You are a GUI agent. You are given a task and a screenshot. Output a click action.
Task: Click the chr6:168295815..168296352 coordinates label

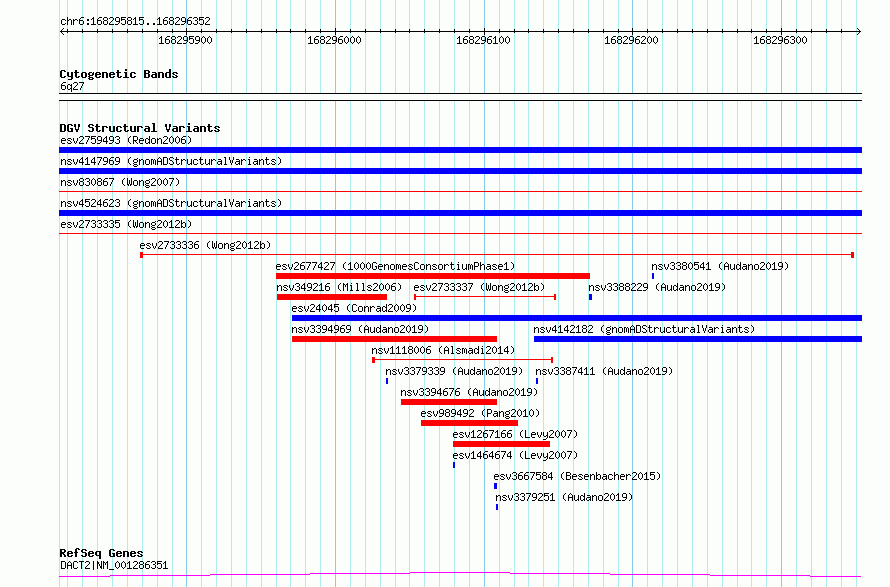pyautogui.click(x=135, y=21)
